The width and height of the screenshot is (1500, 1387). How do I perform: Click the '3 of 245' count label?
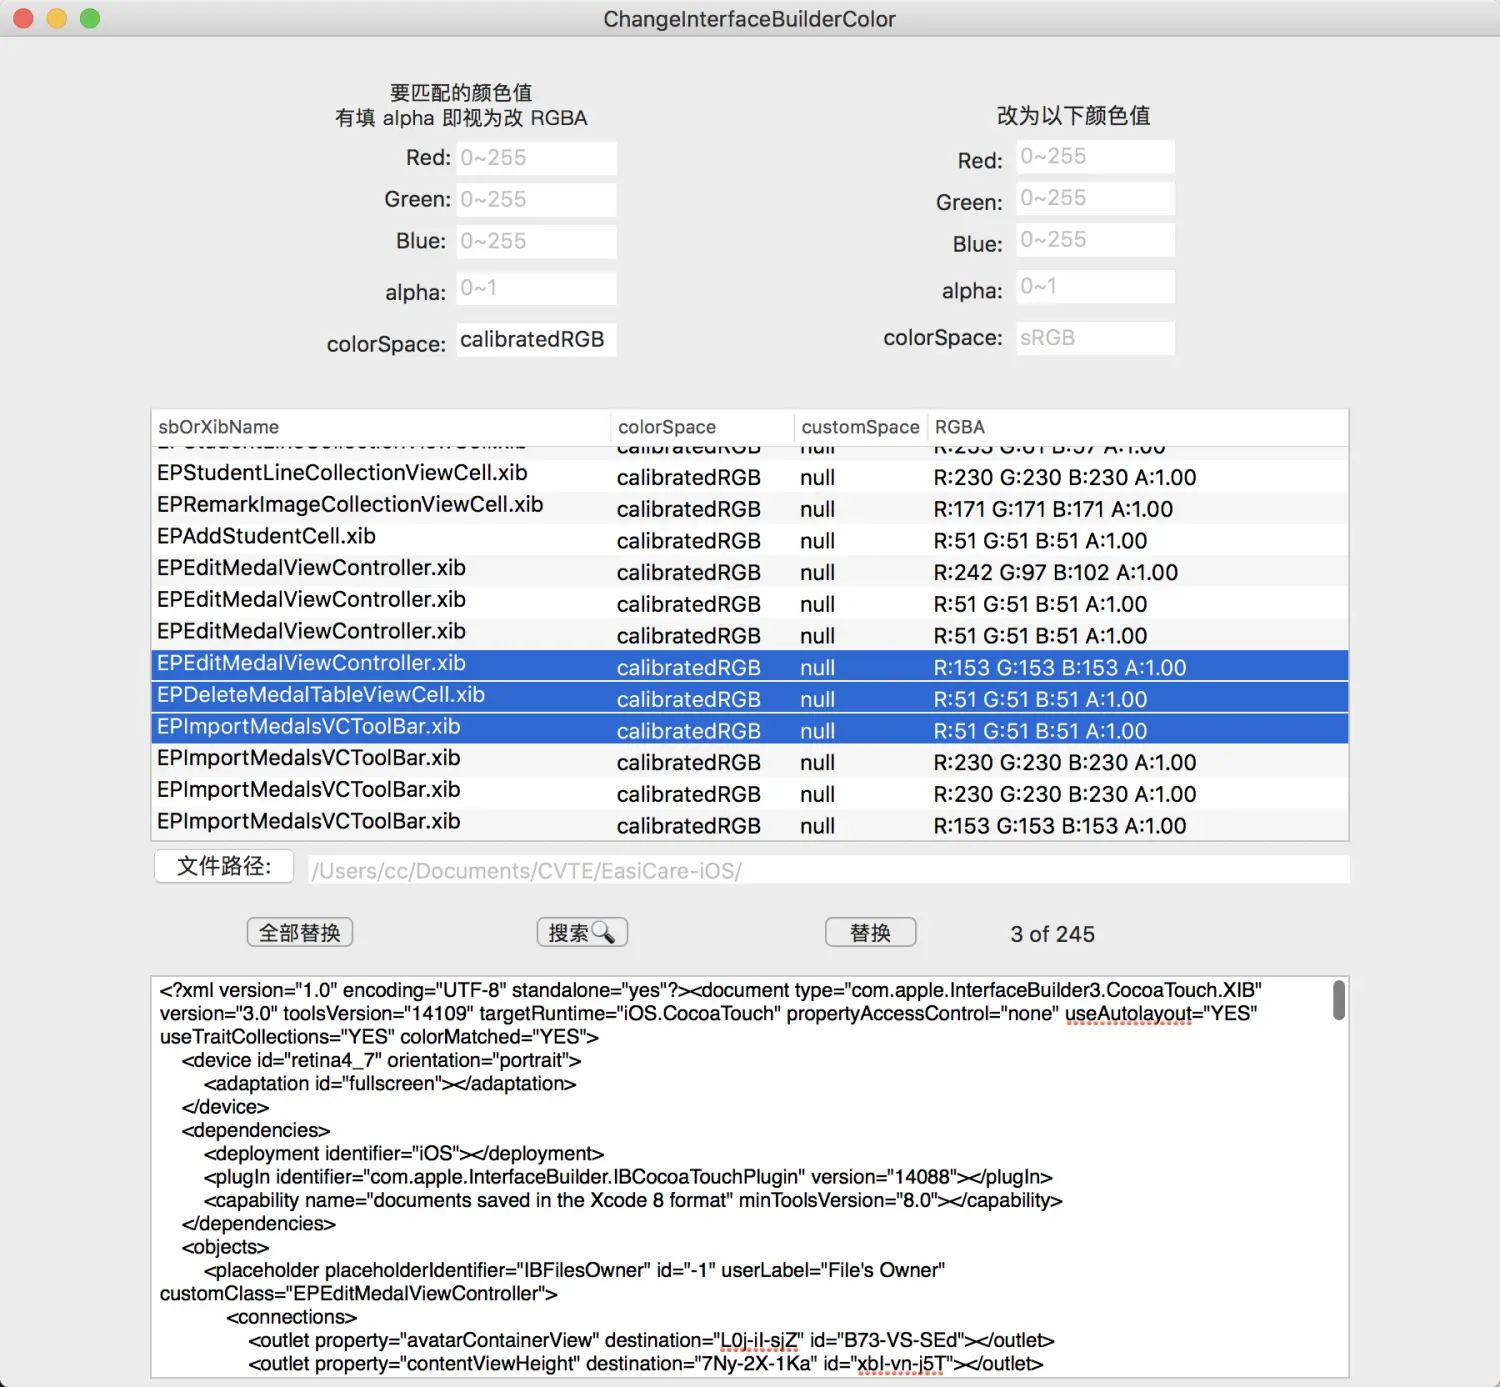1052,934
